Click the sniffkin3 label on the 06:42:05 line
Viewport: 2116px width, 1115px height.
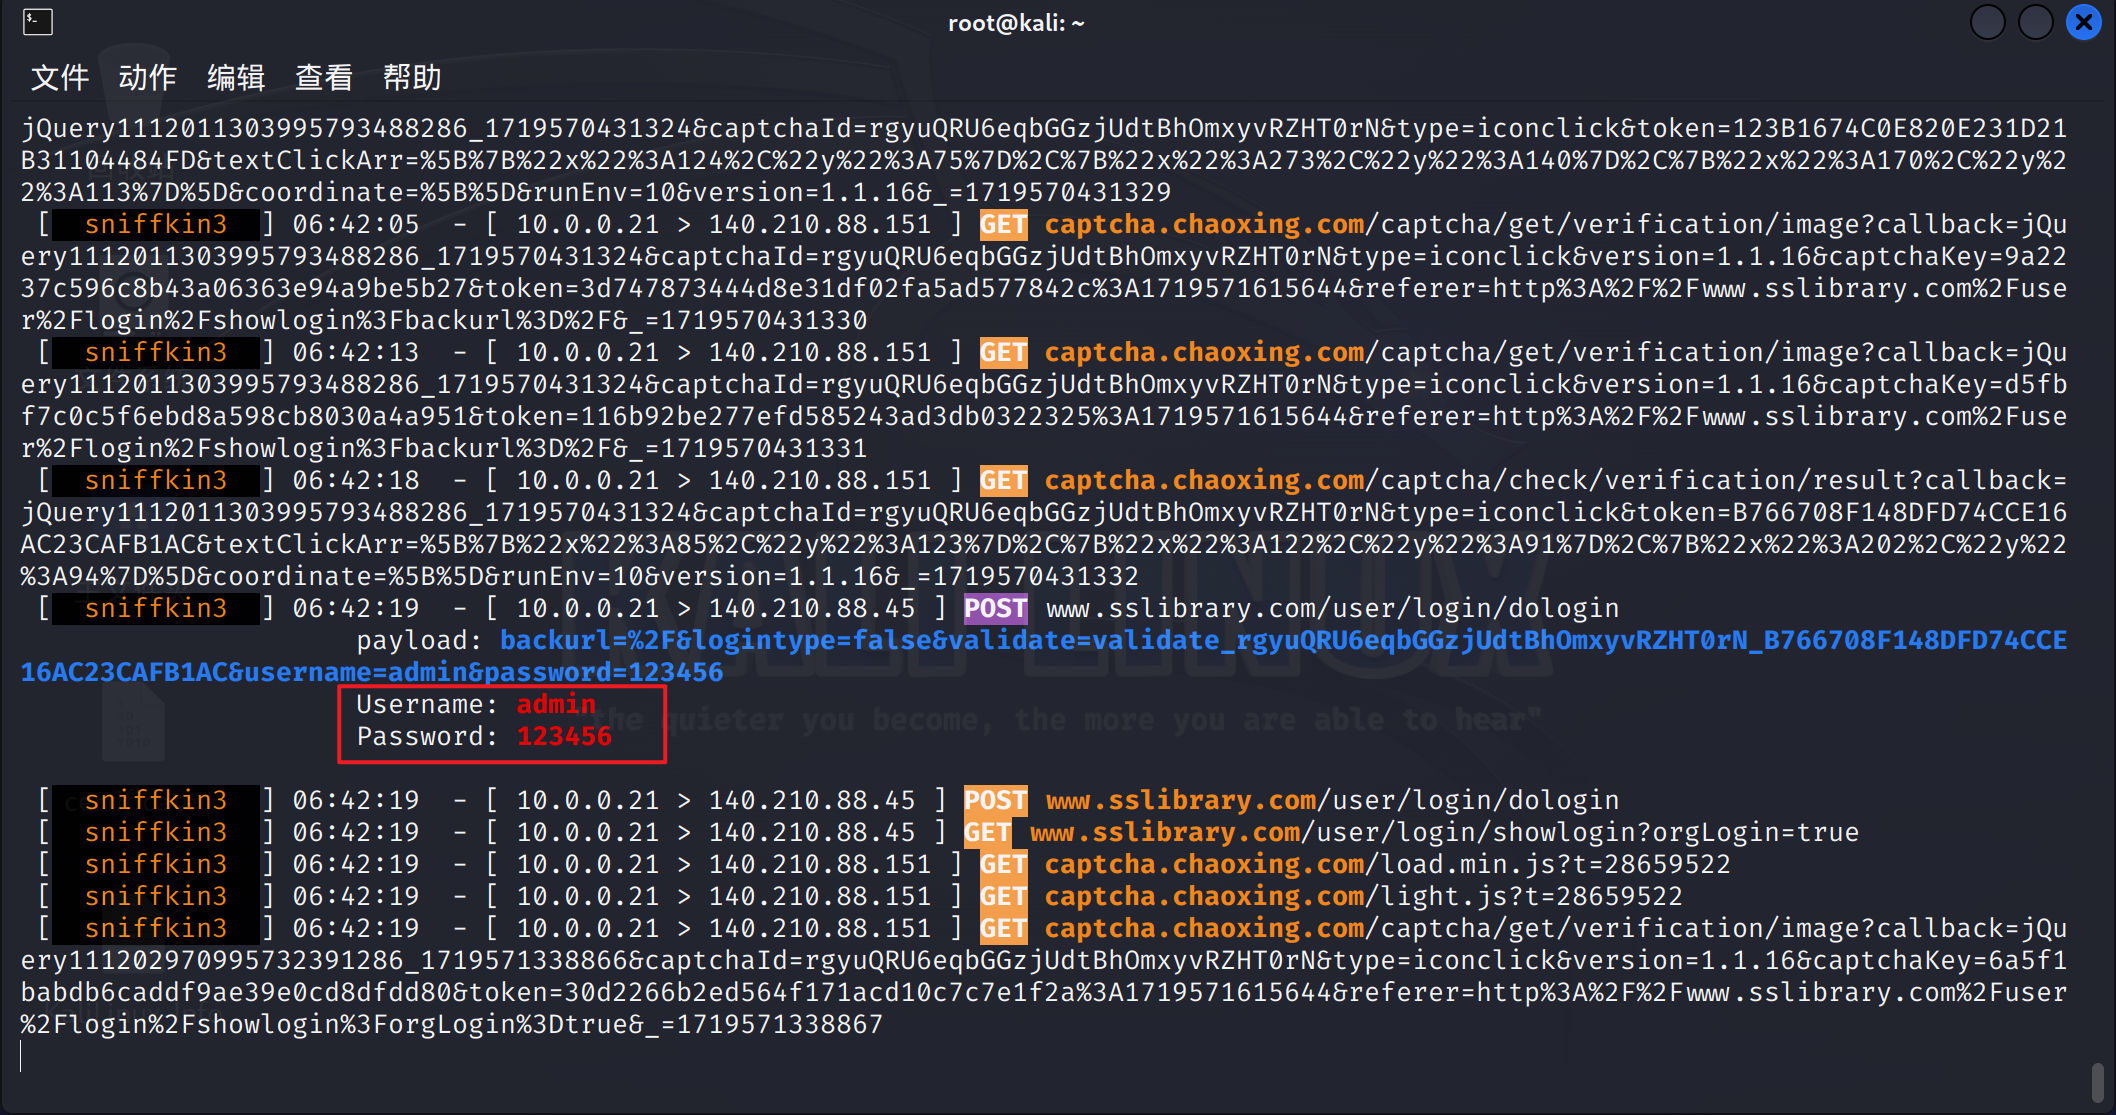[156, 224]
